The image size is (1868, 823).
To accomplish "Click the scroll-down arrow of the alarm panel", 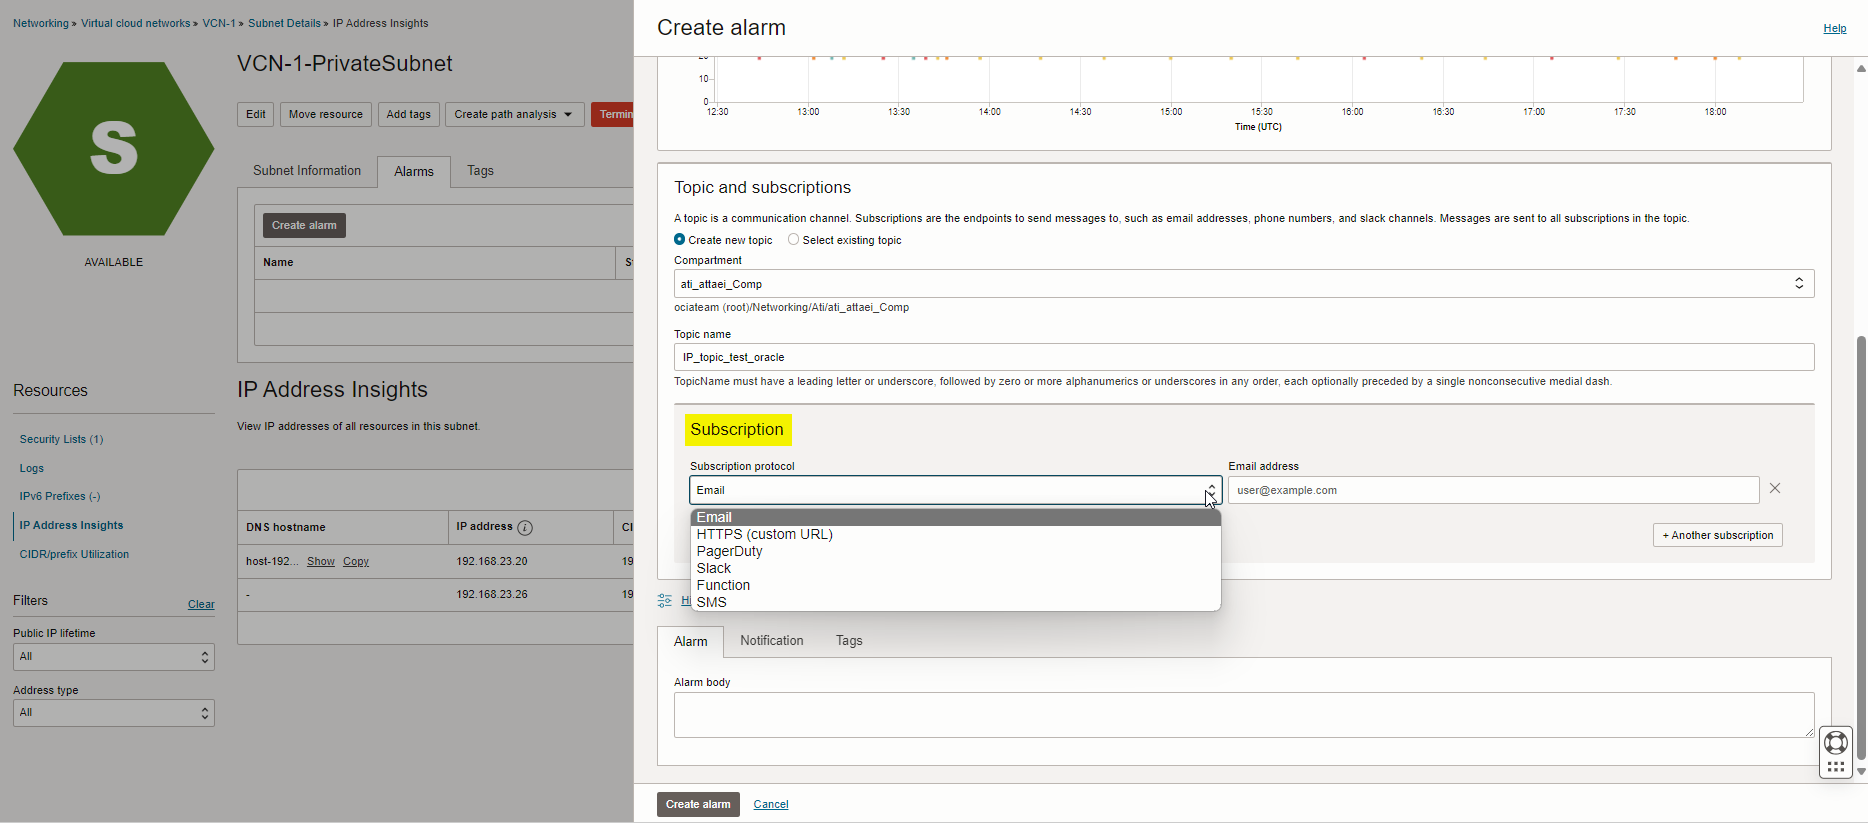I will (x=1860, y=771).
